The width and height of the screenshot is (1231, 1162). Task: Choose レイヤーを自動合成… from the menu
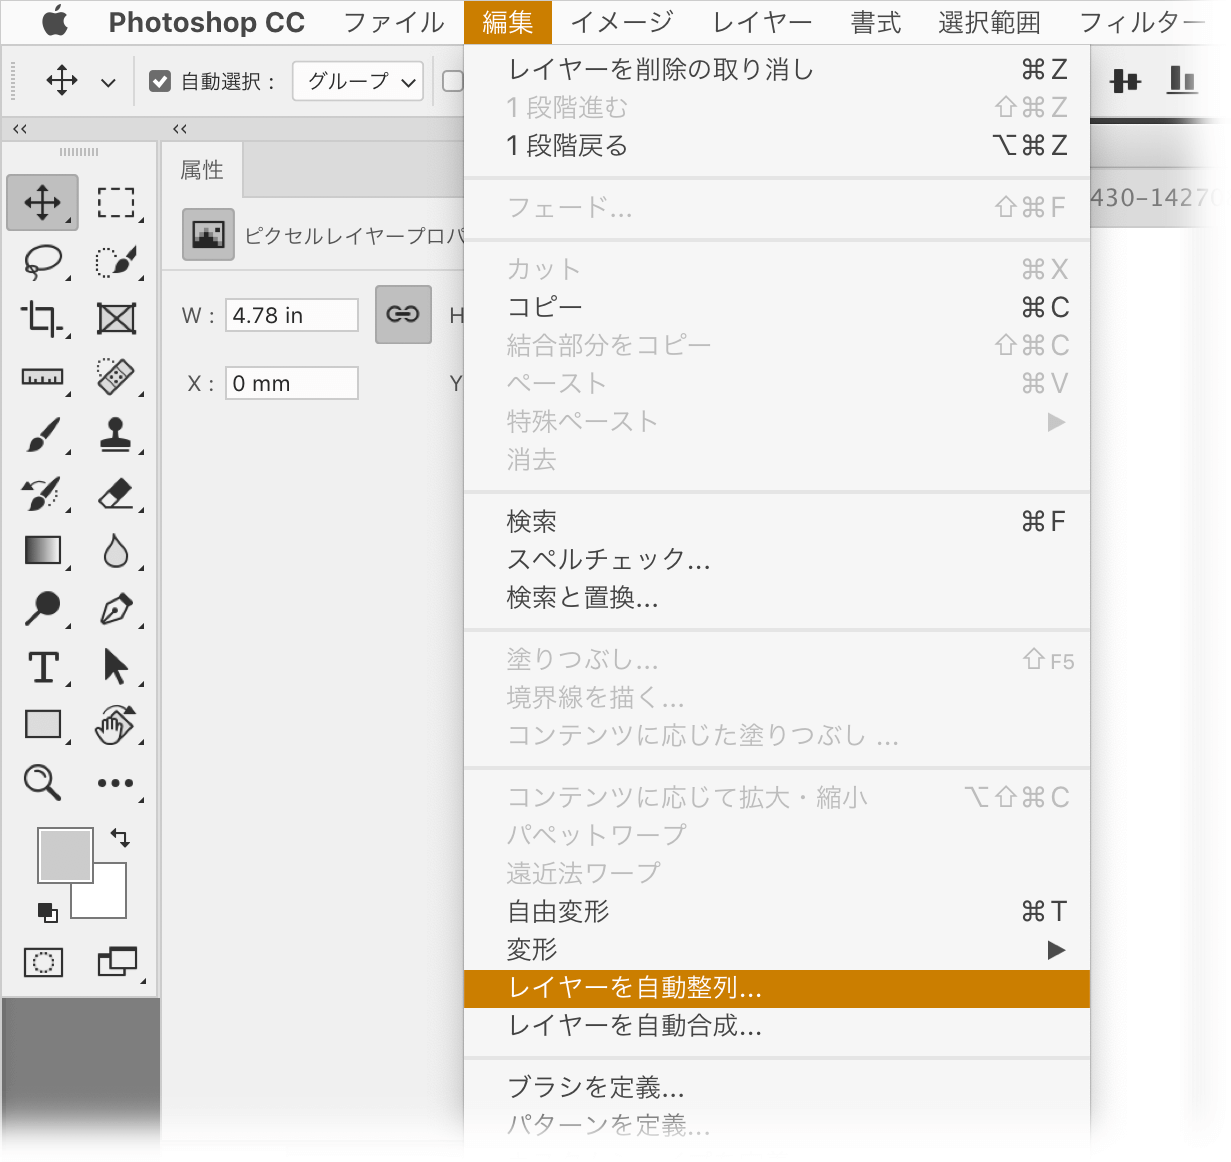[x=777, y=1026]
